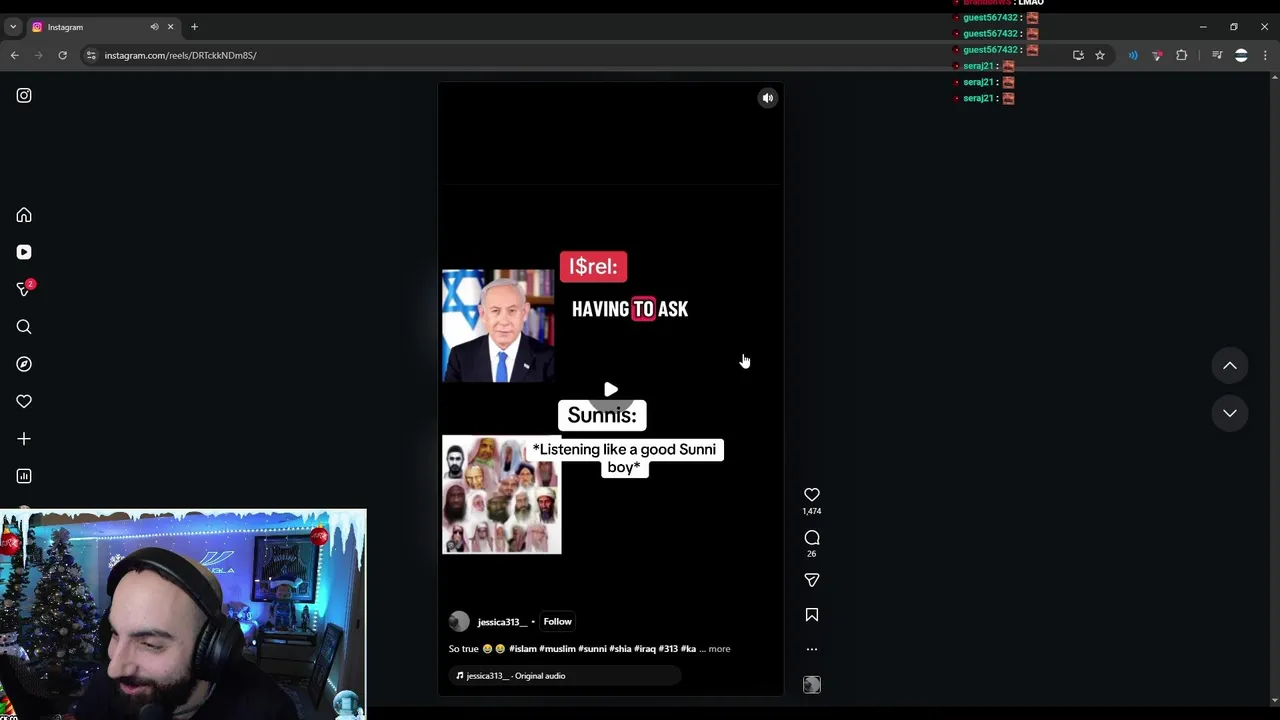Share the reel with paper plane icon

(x=812, y=580)
